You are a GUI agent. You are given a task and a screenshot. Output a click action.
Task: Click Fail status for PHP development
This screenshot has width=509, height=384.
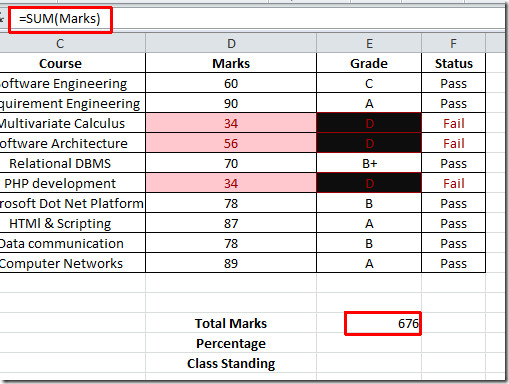tap(453, 183)
